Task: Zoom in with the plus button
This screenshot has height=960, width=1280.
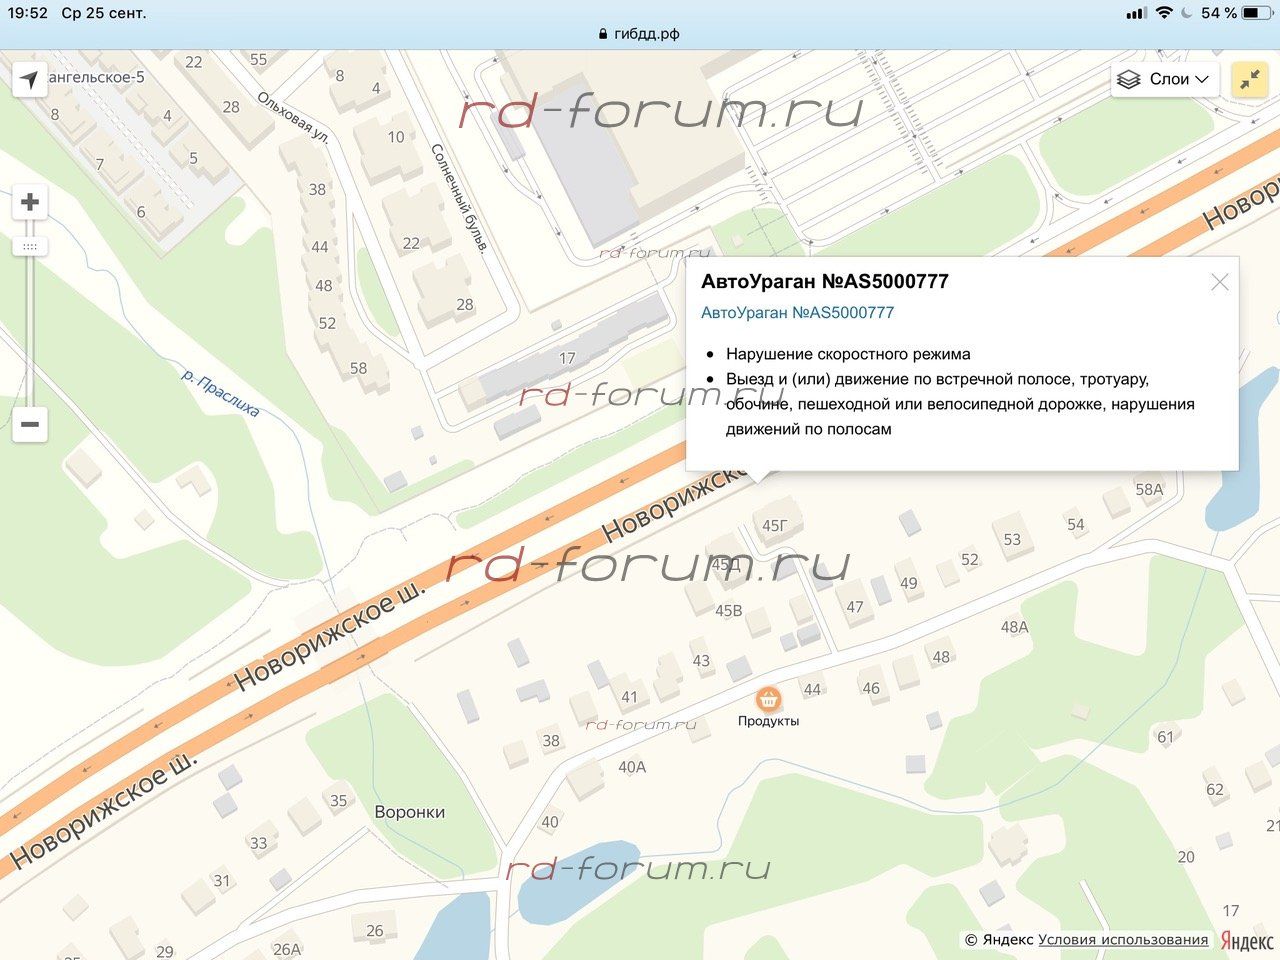Action: (30, 202)
